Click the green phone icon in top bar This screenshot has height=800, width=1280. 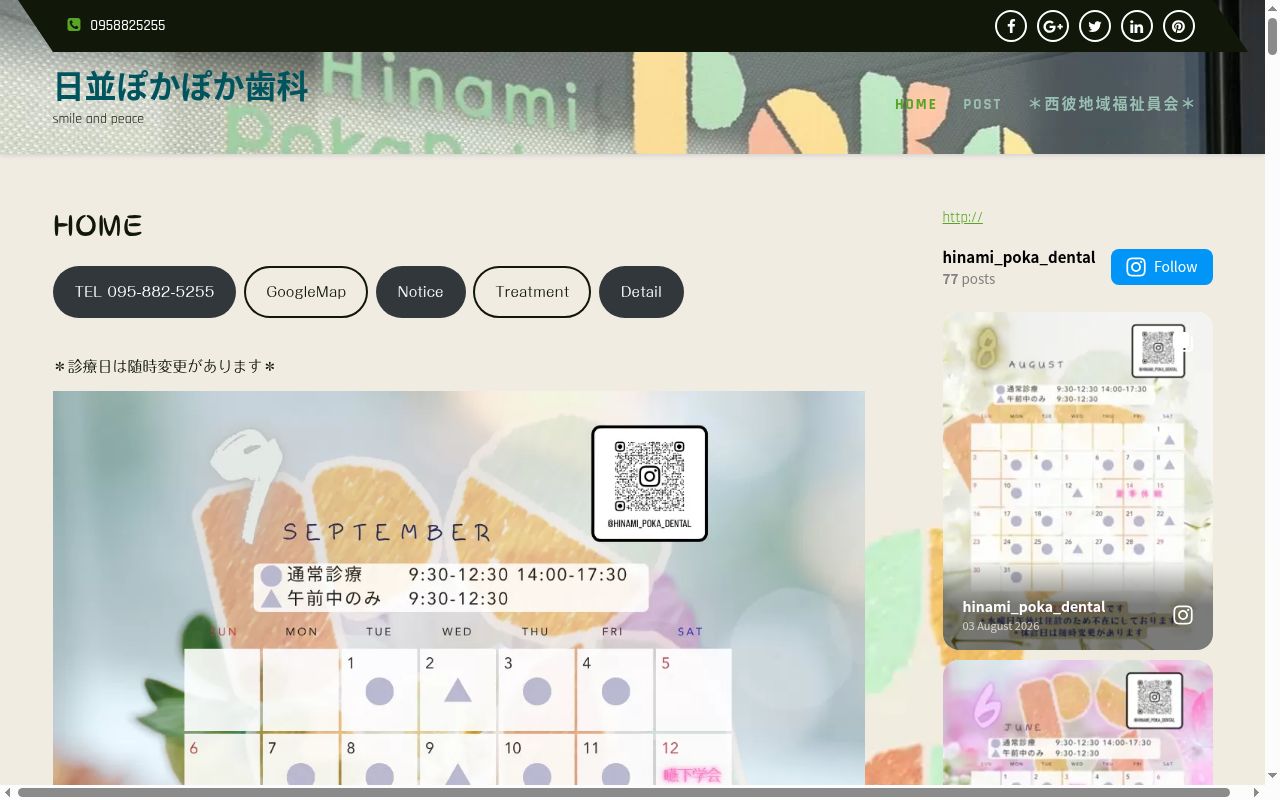[x=74, y=25]
